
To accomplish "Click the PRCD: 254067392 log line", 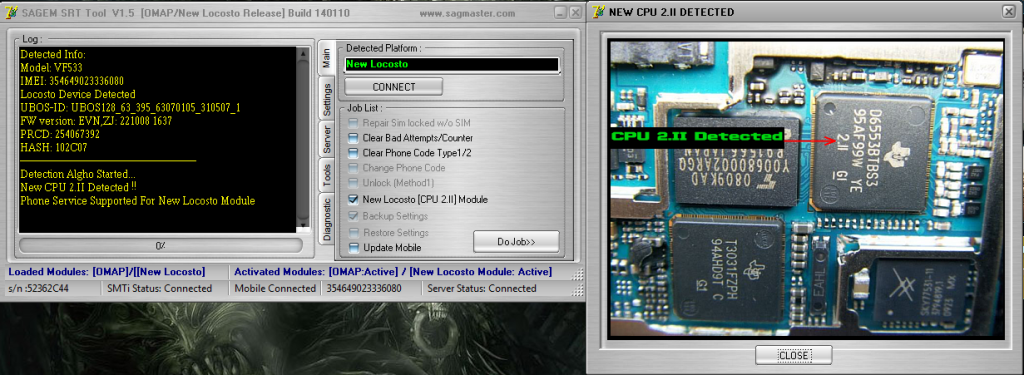I will (x=60, y=134).
